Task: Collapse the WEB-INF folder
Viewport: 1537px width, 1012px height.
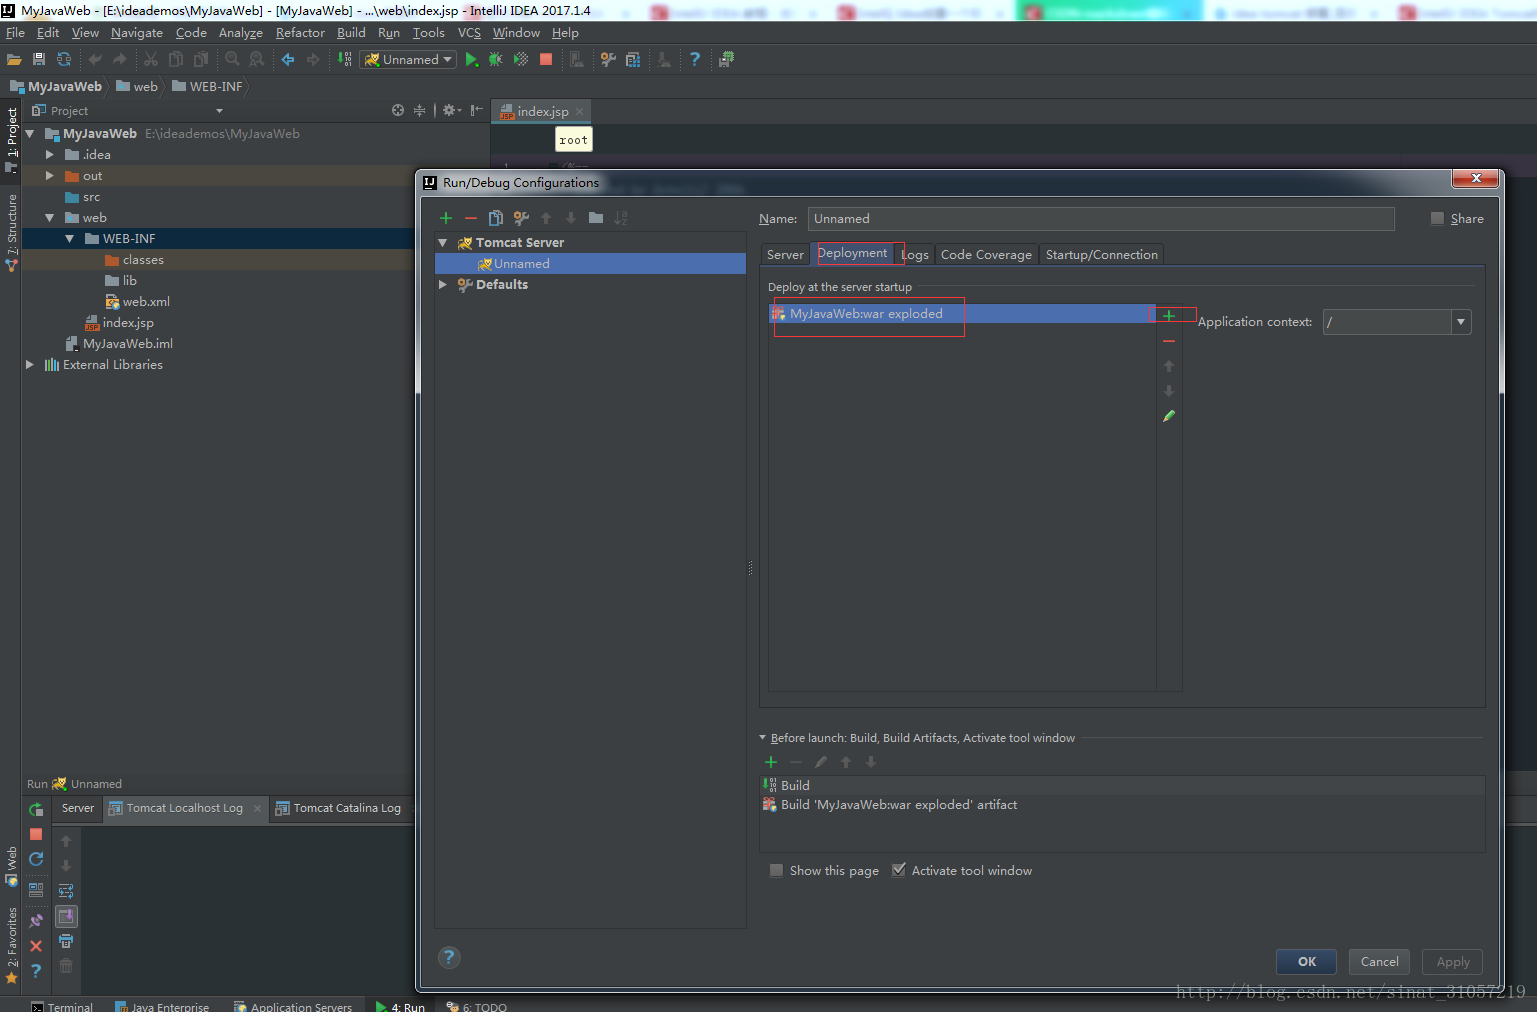Action: [x=69, y=239]
